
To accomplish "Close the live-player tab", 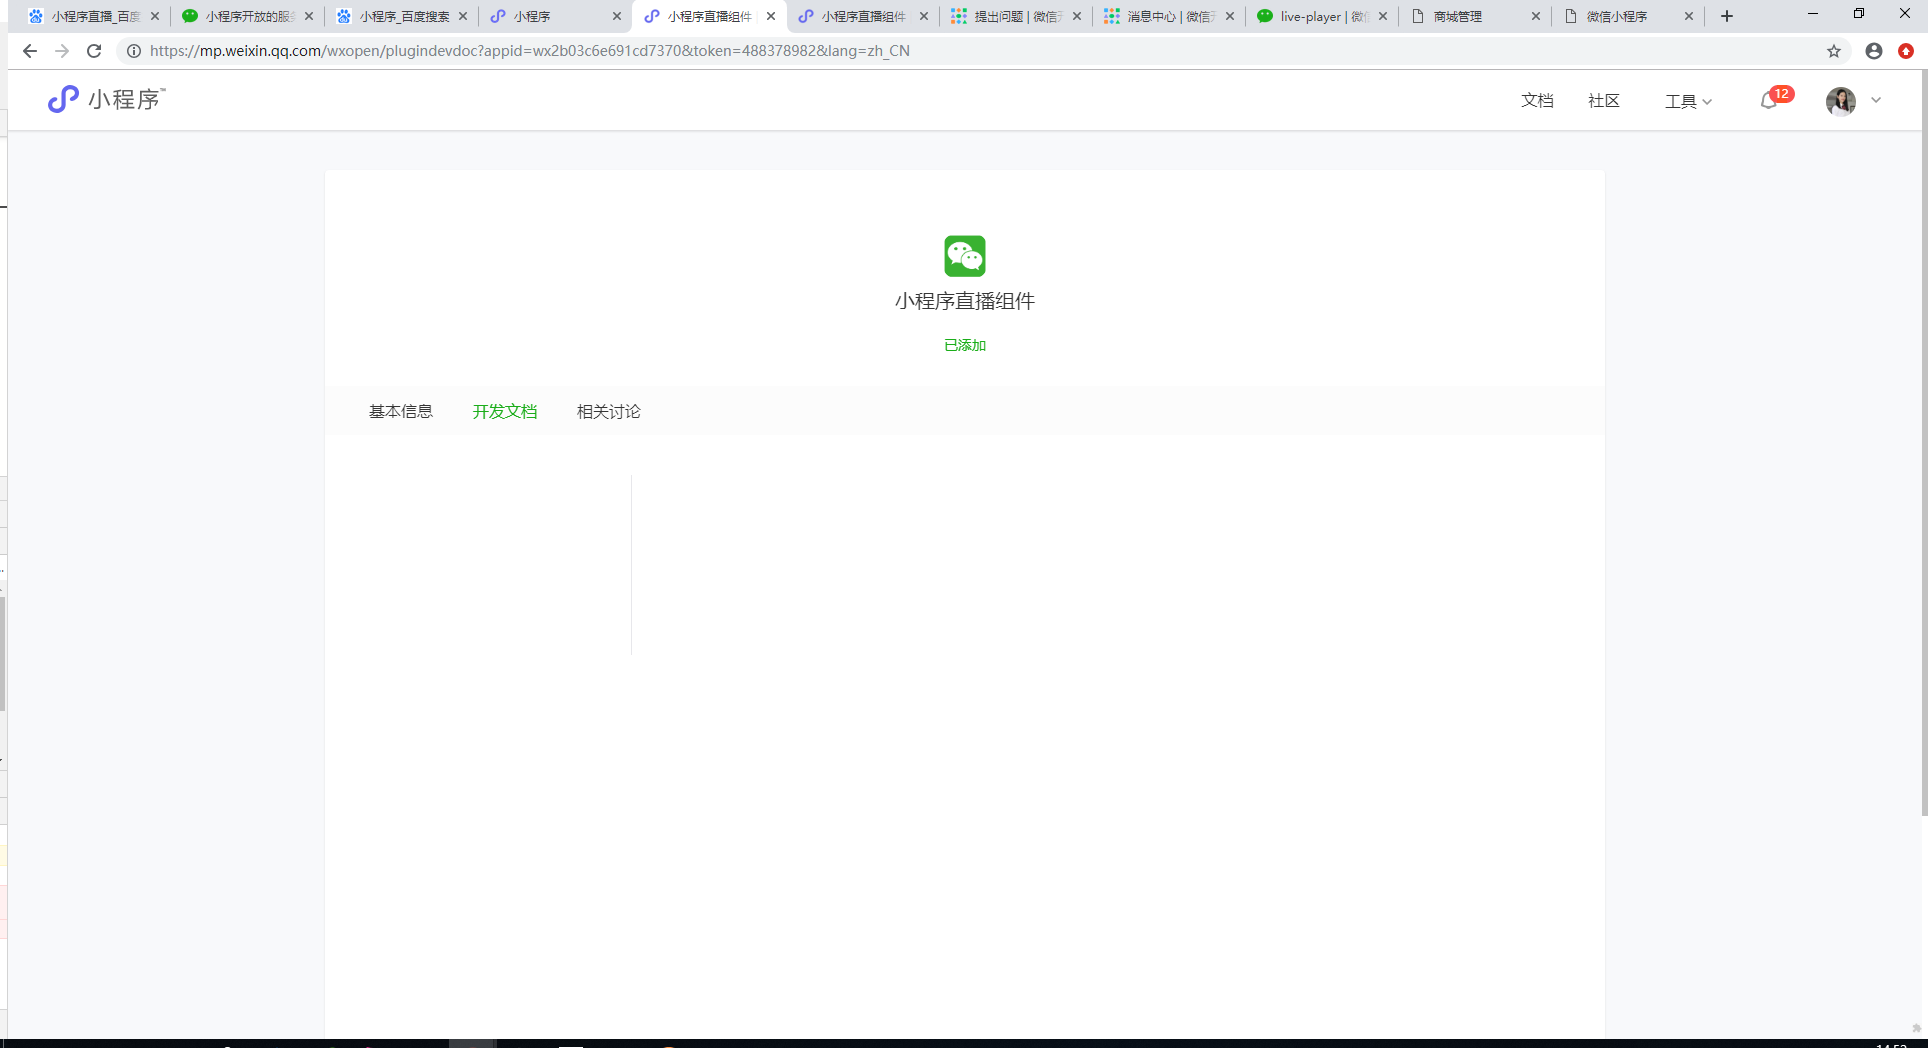I will click(1383, 16).
